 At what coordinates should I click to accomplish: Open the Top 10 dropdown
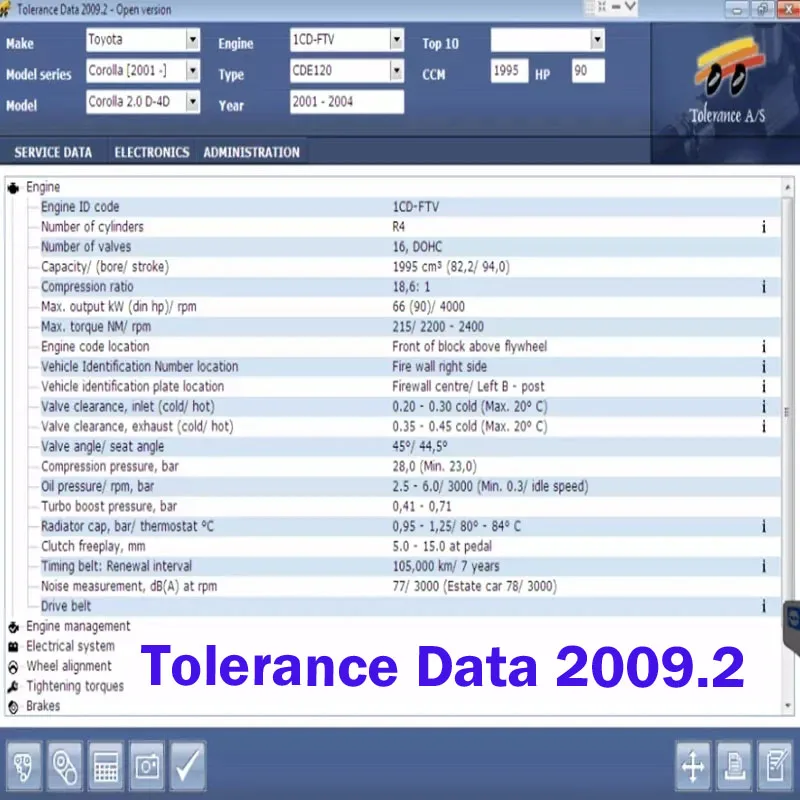coord(597,40)
